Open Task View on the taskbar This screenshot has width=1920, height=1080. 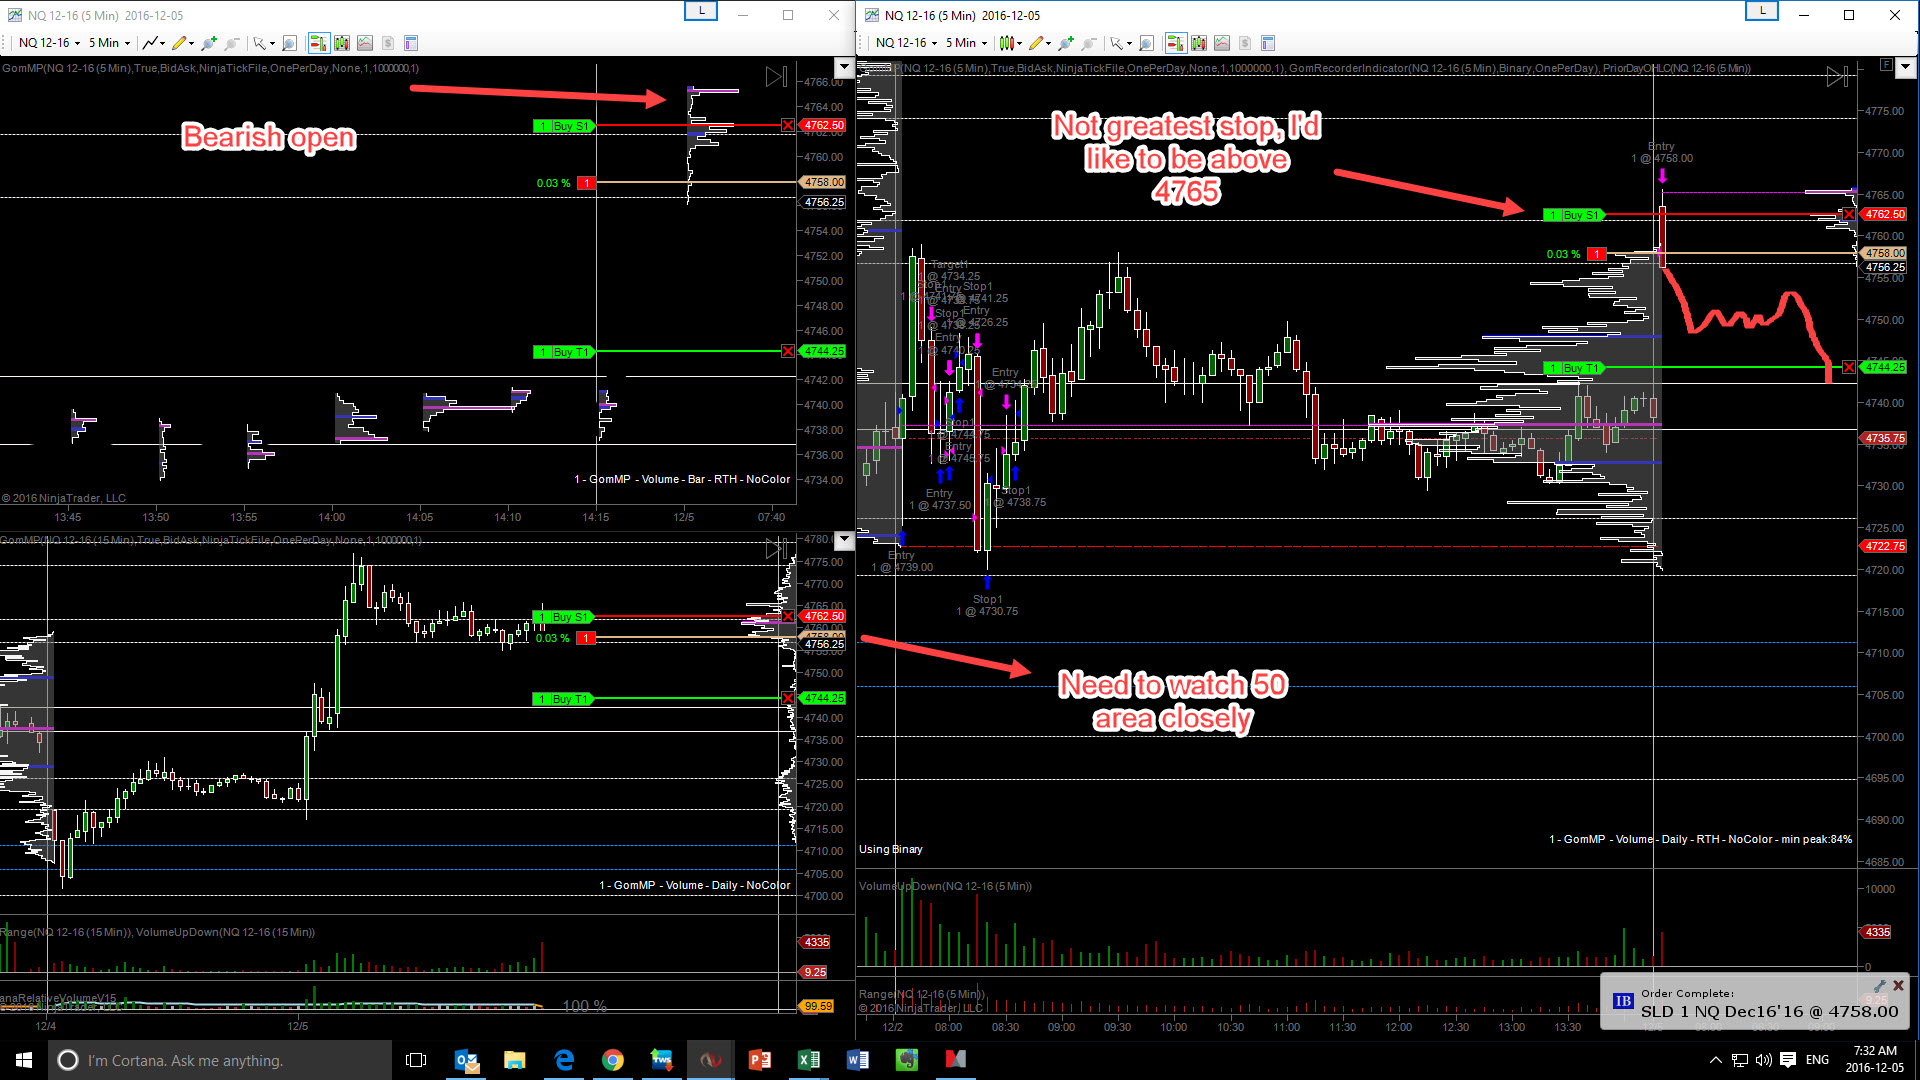416,1060
